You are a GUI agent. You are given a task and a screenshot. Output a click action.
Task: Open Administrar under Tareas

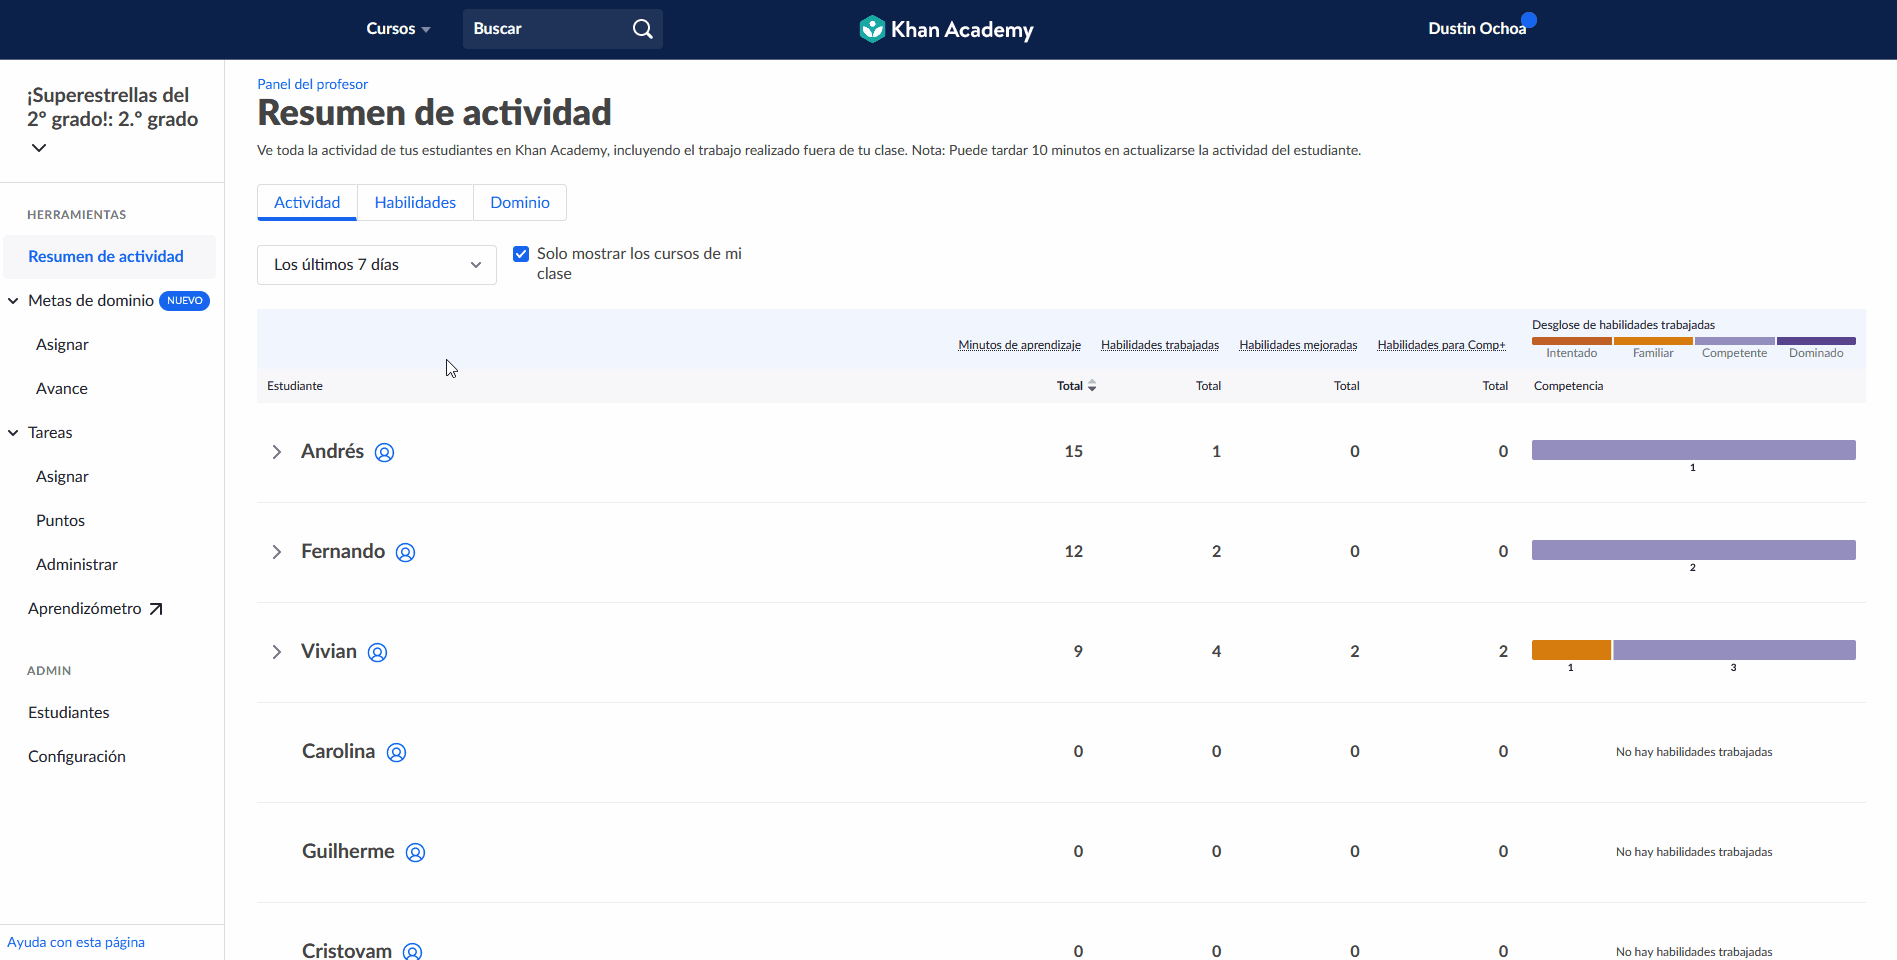pyautogui.click(x=77, y=565)
